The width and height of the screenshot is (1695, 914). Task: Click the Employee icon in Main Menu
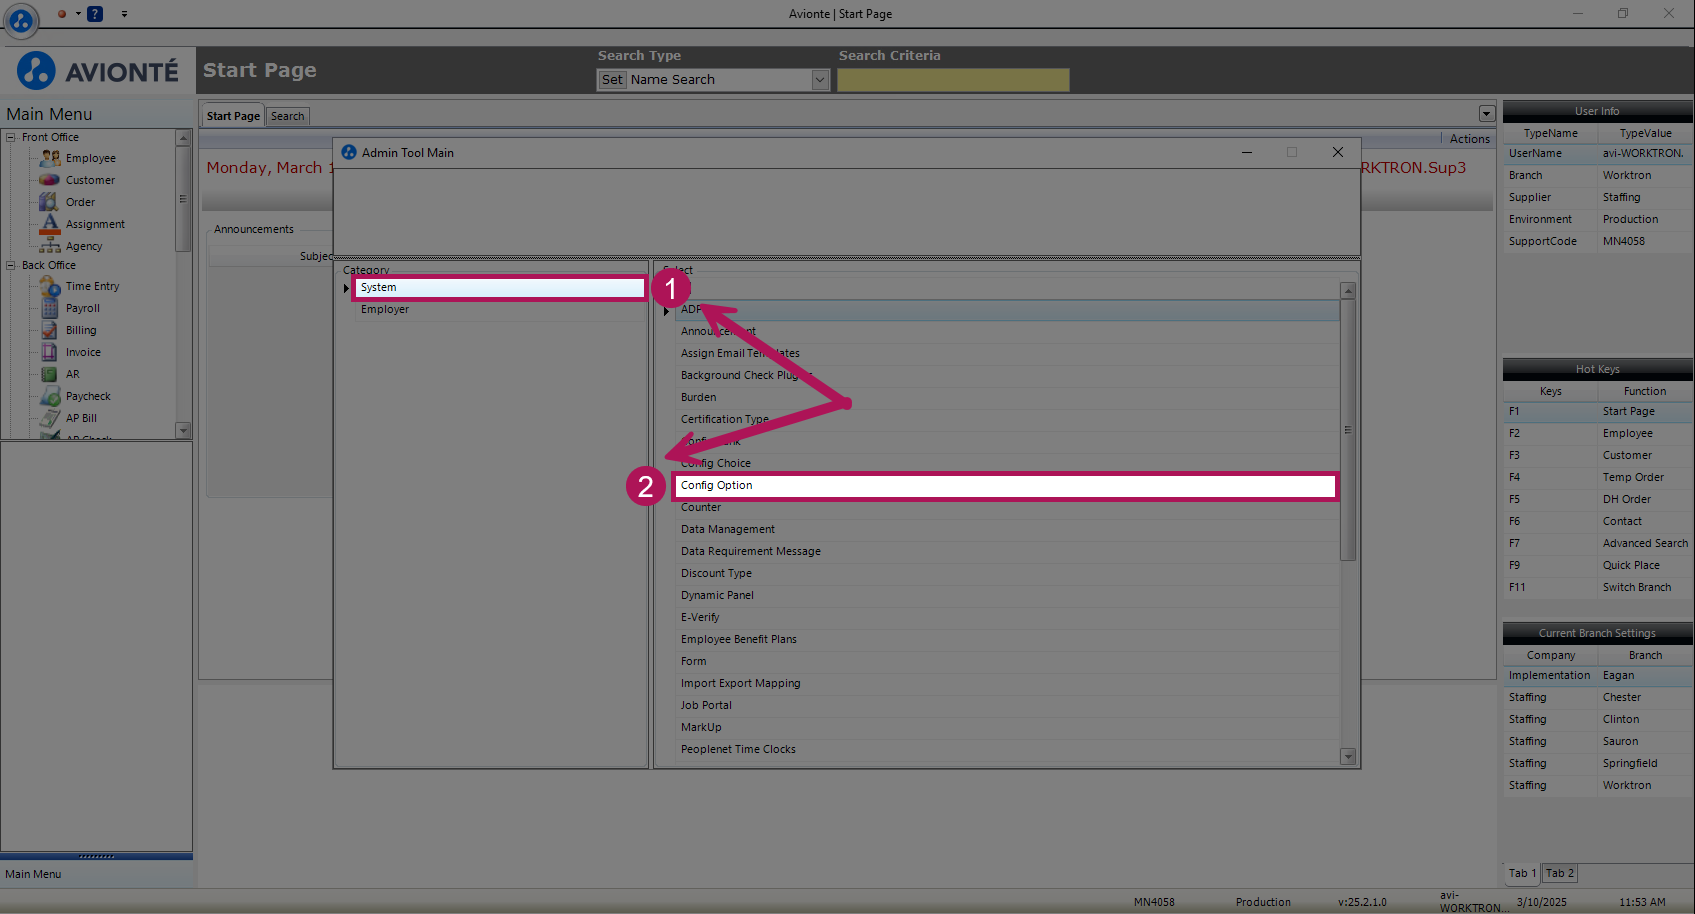50,158
